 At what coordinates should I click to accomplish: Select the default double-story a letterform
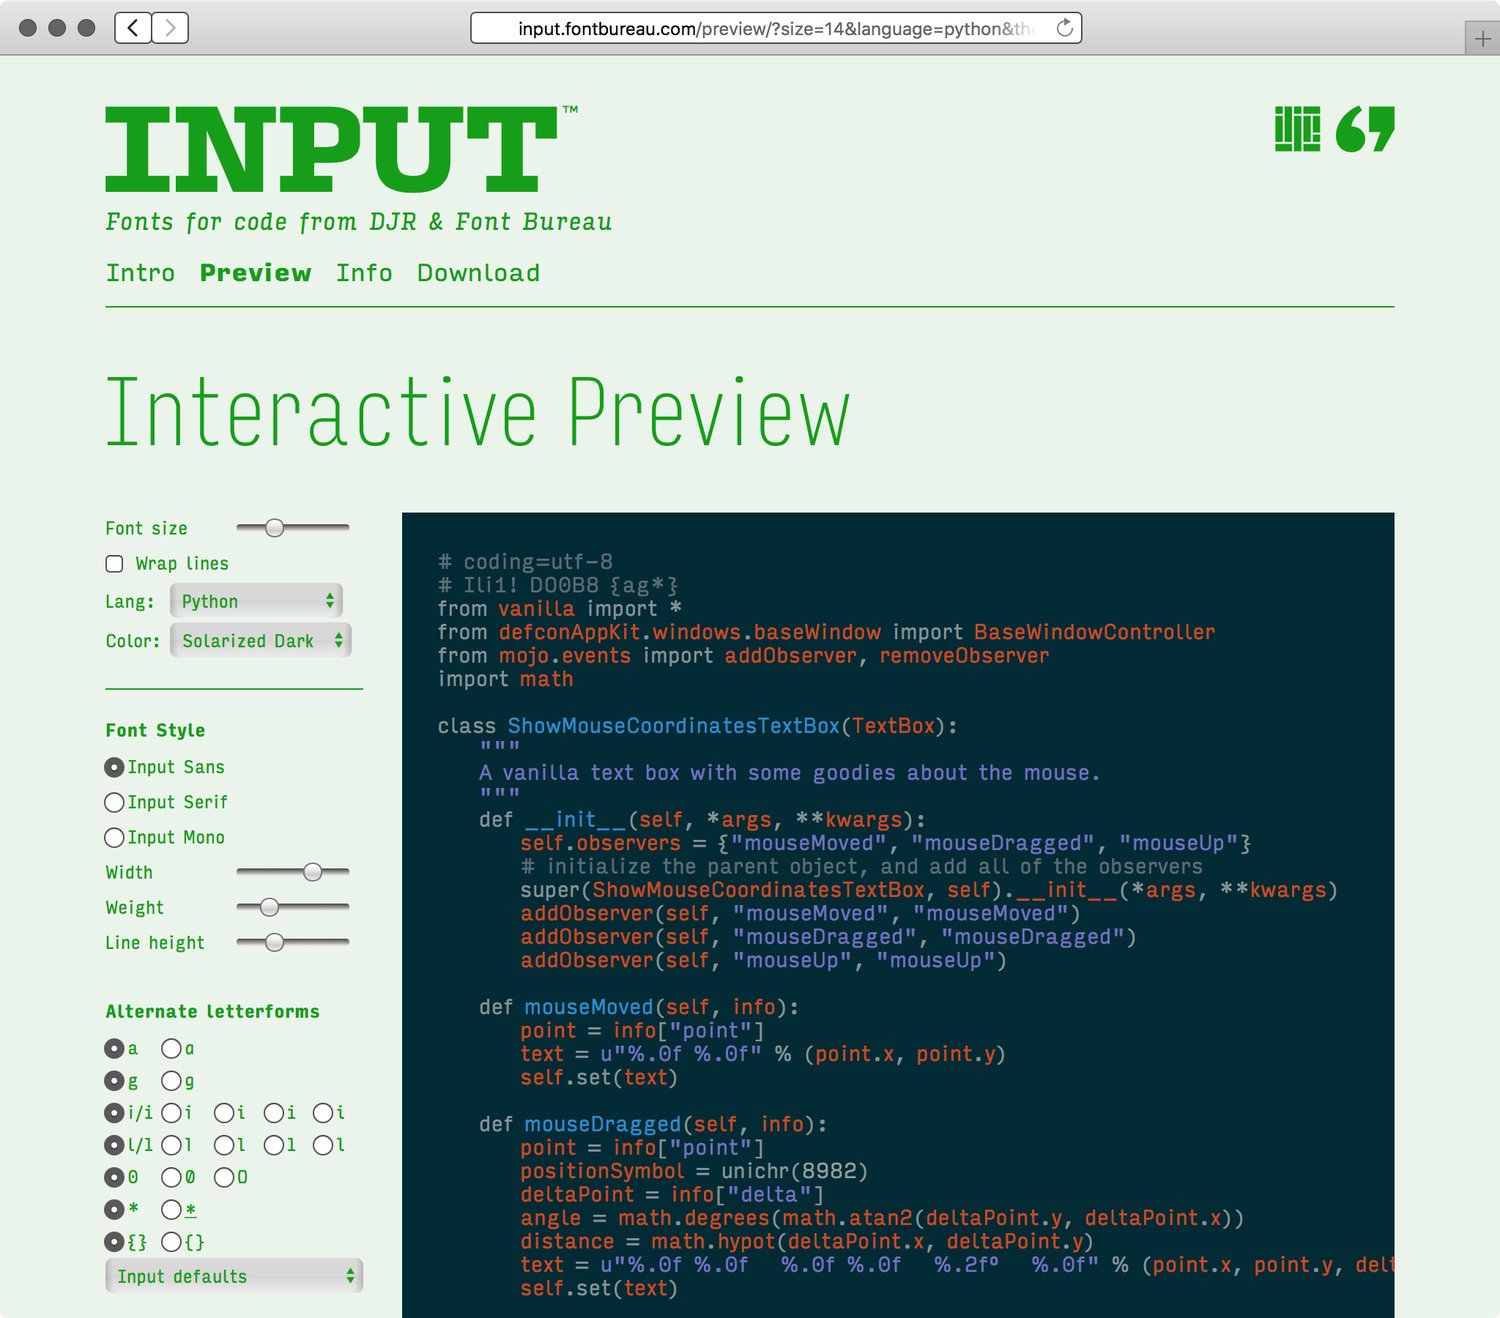pyautogui.click(x=114, y=1048)
